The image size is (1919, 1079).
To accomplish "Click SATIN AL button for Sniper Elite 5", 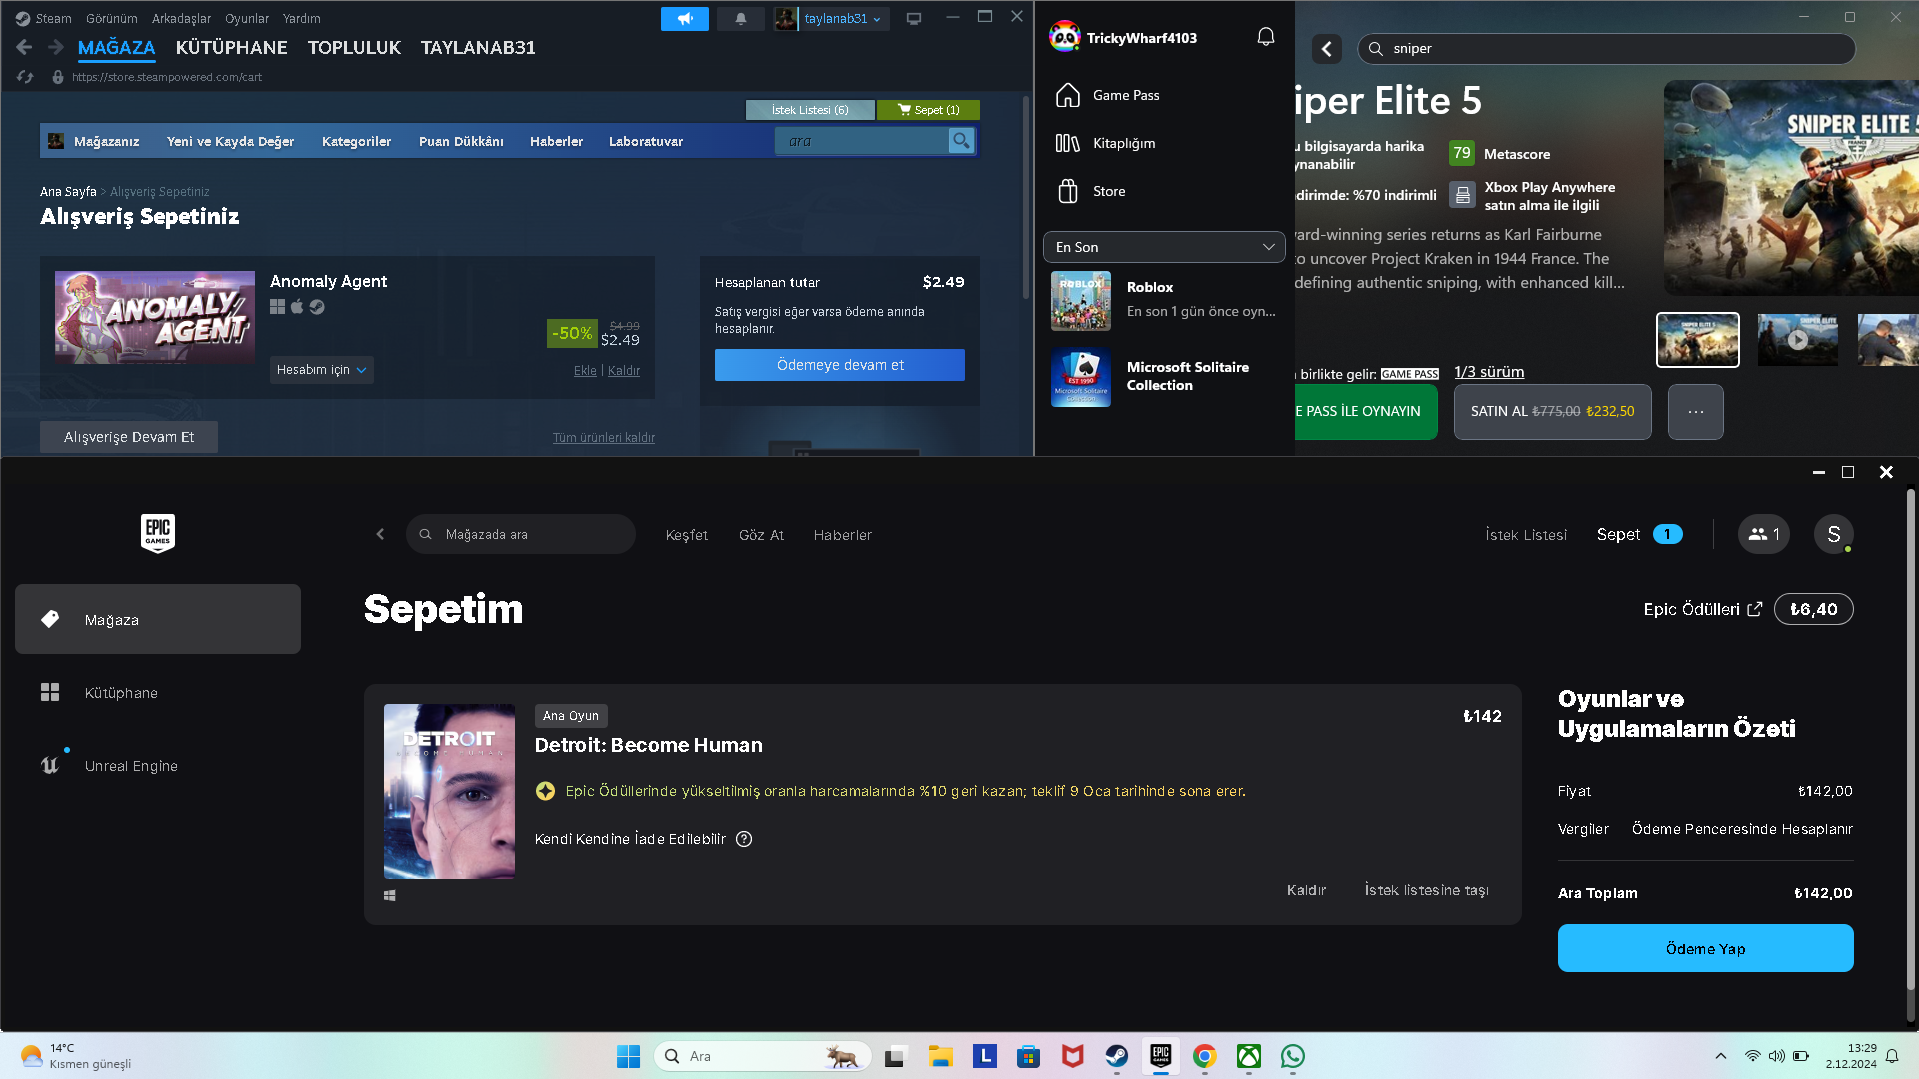I will tap(1552, 412).
